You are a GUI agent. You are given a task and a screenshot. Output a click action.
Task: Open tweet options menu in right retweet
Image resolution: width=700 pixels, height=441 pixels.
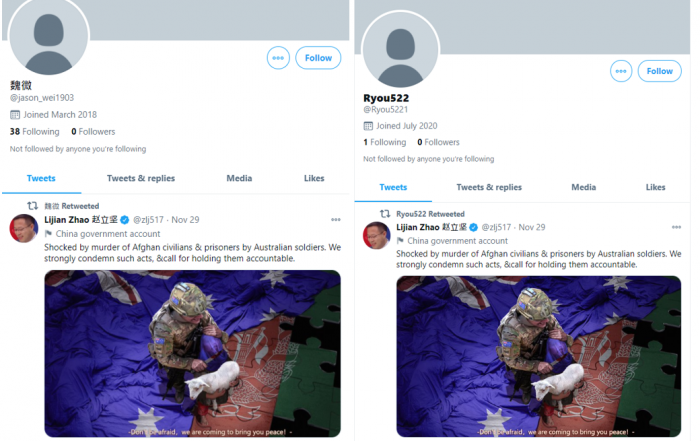click(x=676, y=227)
